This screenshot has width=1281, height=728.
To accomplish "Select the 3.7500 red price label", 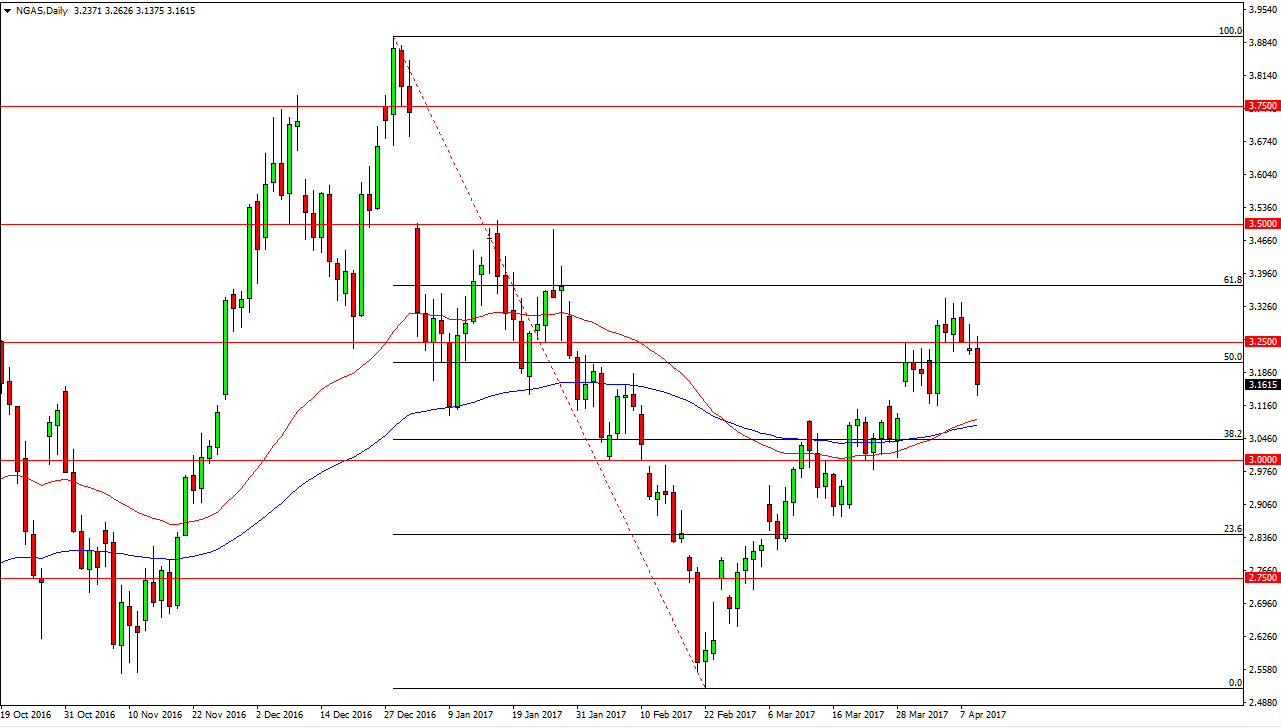I will point(1261,106).
